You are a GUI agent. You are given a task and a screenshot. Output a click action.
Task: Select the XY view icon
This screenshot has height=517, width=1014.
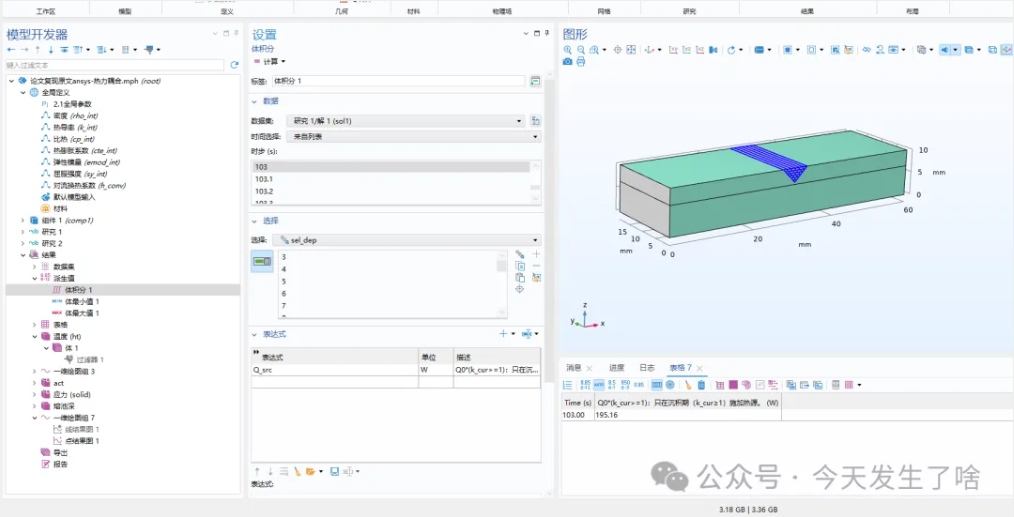(x=673, y=50)
